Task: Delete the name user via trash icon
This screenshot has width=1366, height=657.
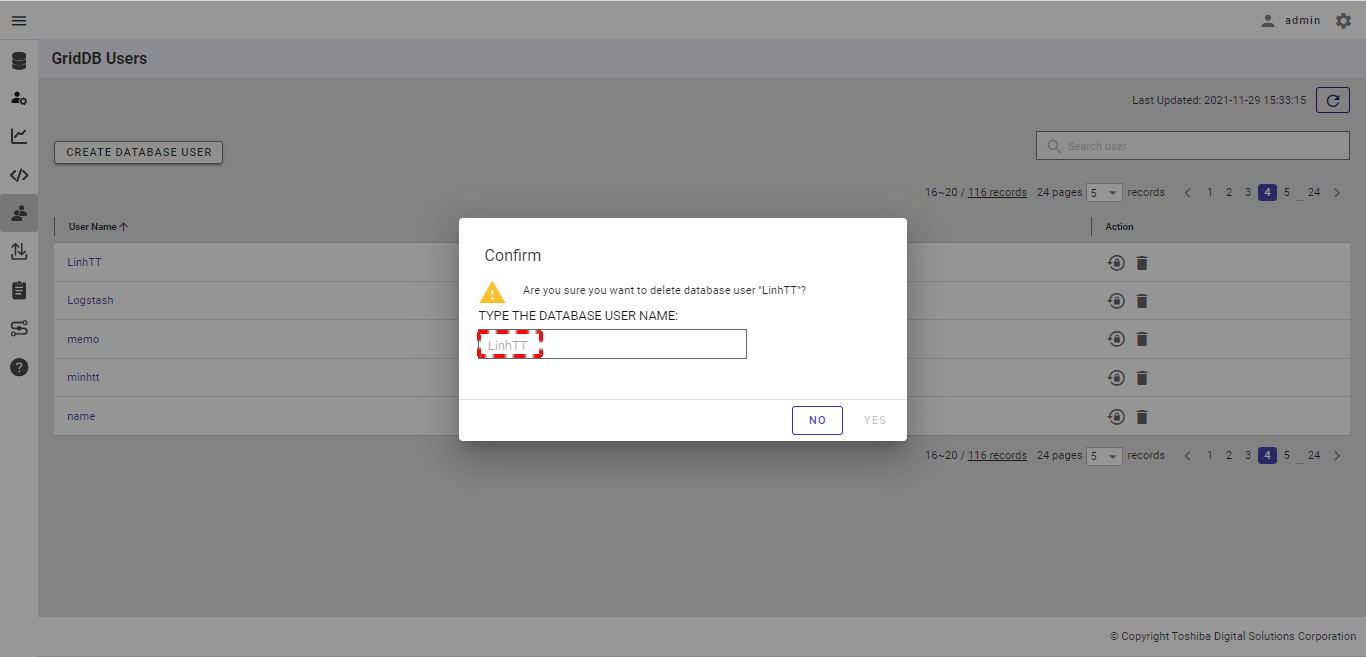Action: click(x=1142, y=417)
